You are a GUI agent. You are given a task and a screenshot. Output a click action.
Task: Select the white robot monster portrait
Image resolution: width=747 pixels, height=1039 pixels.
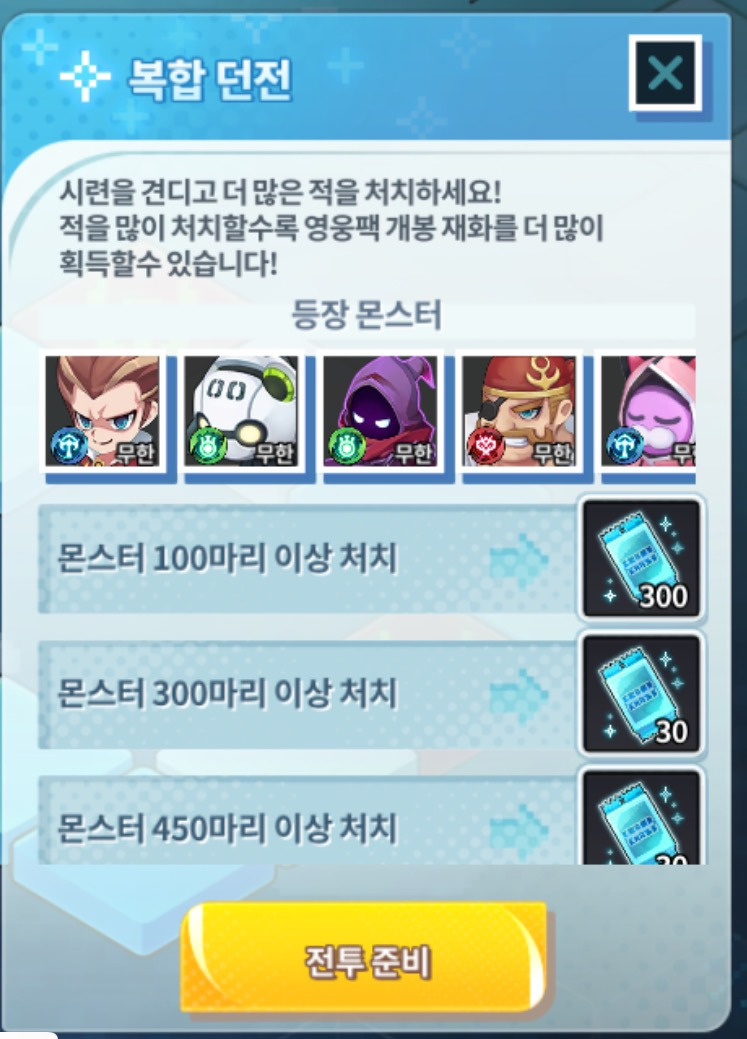[x=242, y=411]
